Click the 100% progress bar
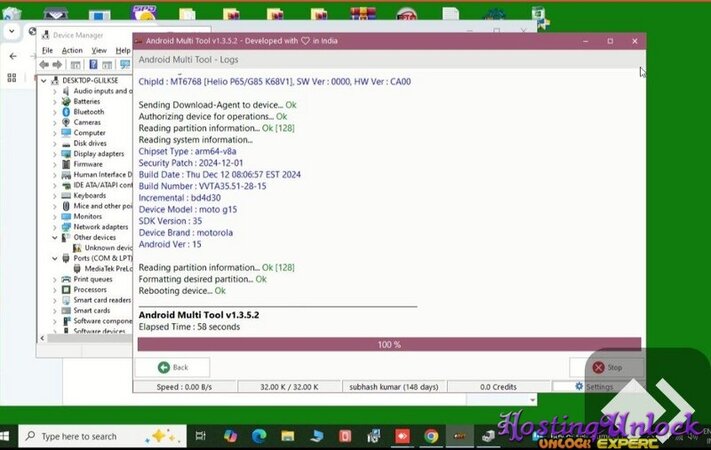The width and height of the screenshot is (711, 450). [x=388, y=344]
